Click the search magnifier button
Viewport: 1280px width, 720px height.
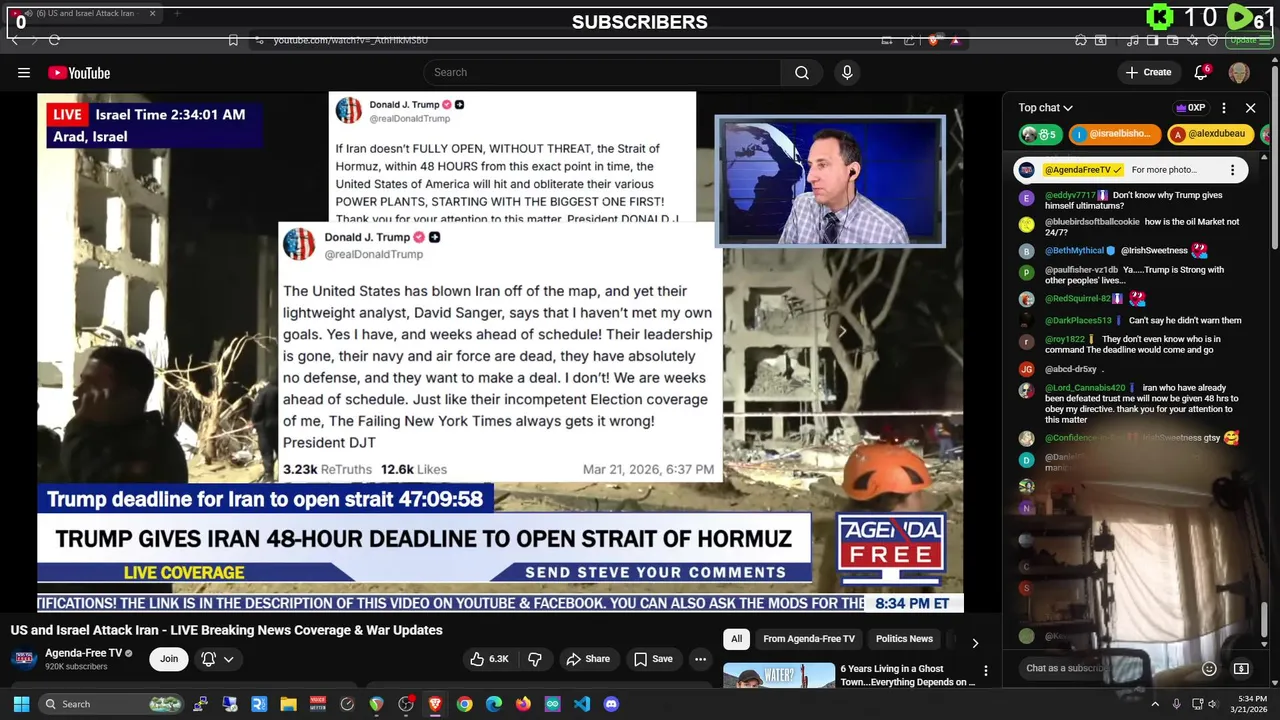(x=802, y=72)
